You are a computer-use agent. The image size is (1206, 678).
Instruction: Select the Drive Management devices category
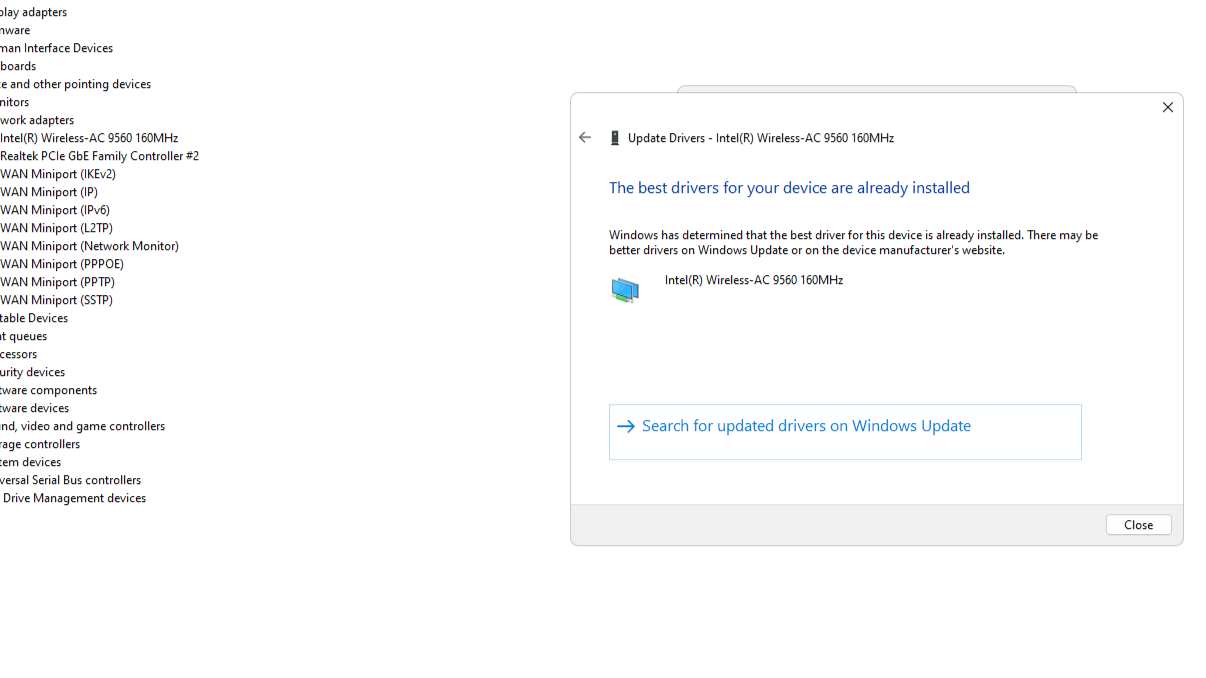pos(73,498)
